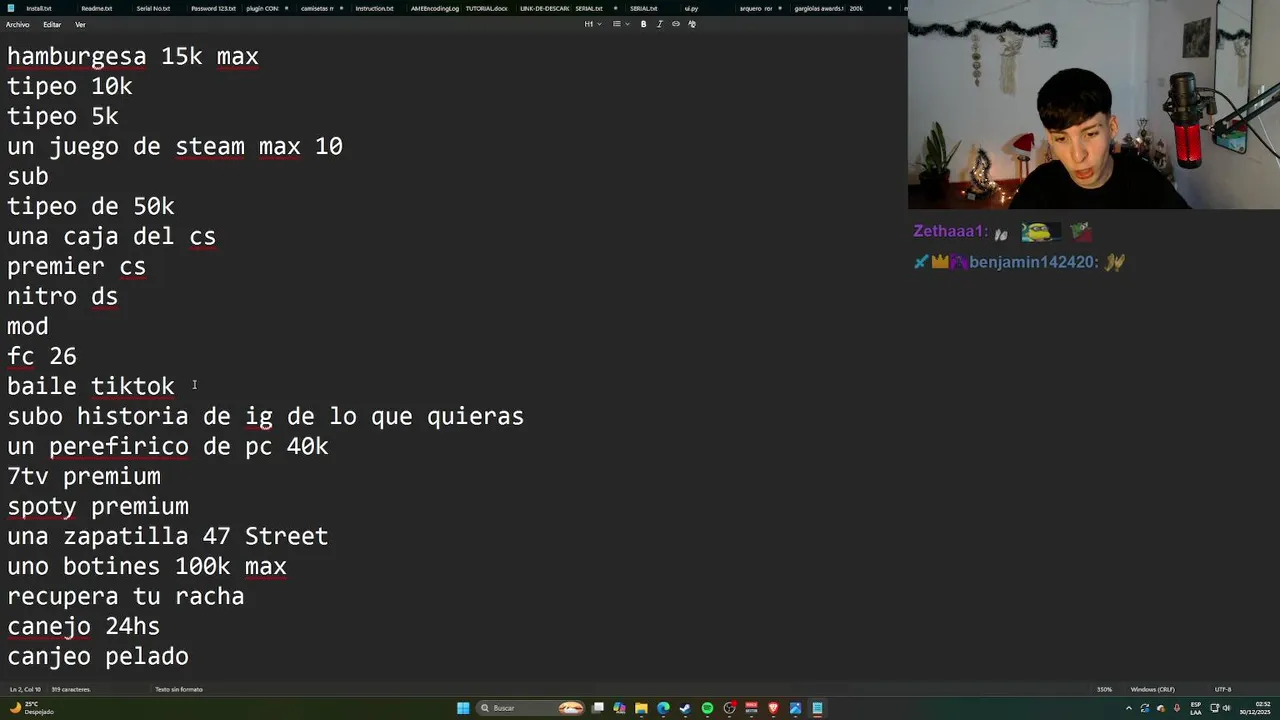Click the 350% zoom level indicator
1280x720 pixels.
click(x=1104, y=689)
